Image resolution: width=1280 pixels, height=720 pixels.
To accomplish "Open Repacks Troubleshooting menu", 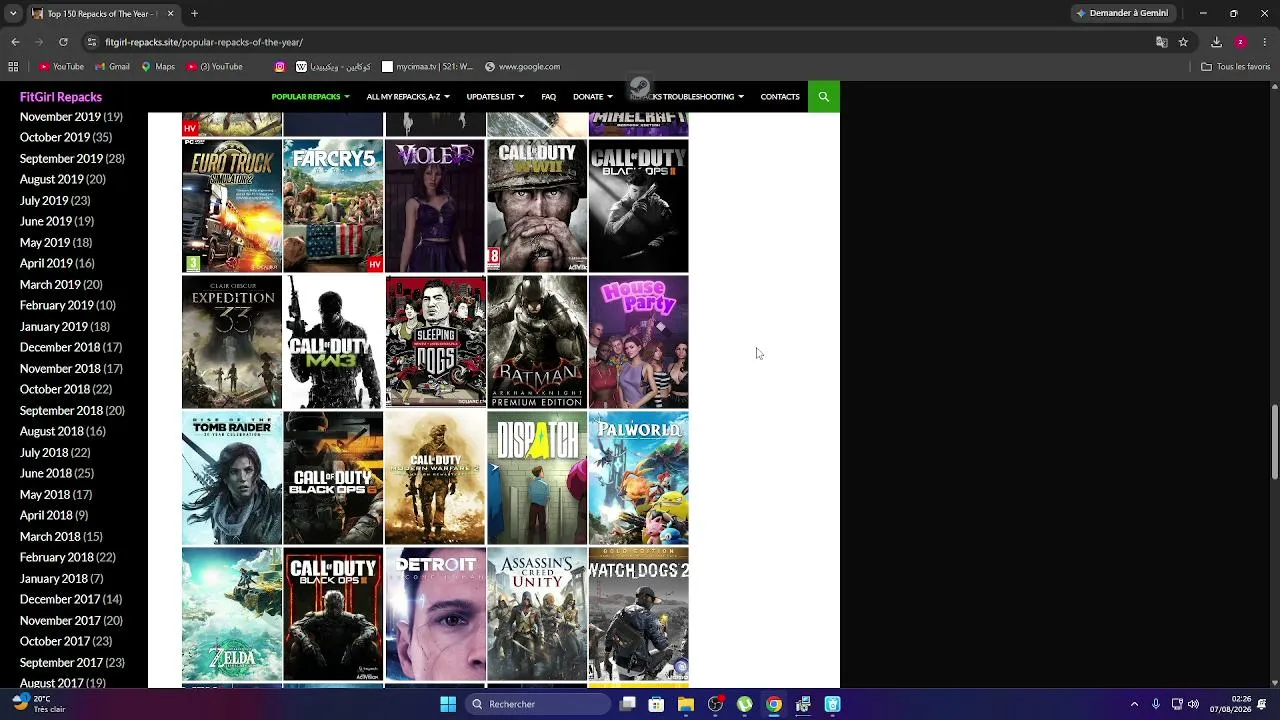I will point(686,97).
